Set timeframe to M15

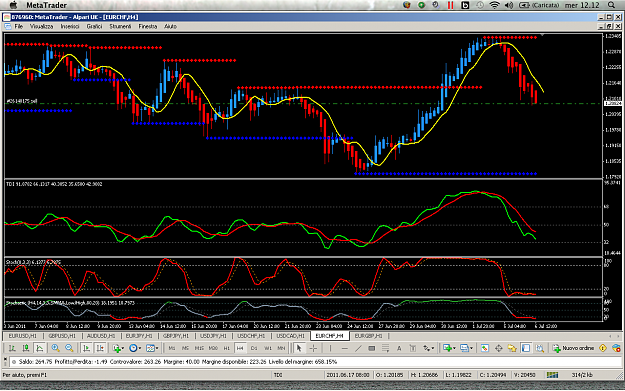[x=199, y=348]
